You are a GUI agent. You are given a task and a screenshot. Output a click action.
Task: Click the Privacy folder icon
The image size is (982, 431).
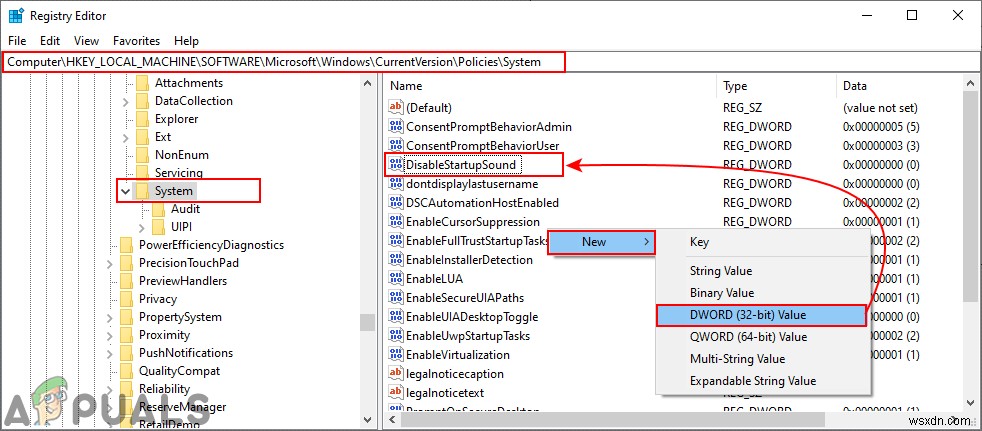(x=127, y=299)
